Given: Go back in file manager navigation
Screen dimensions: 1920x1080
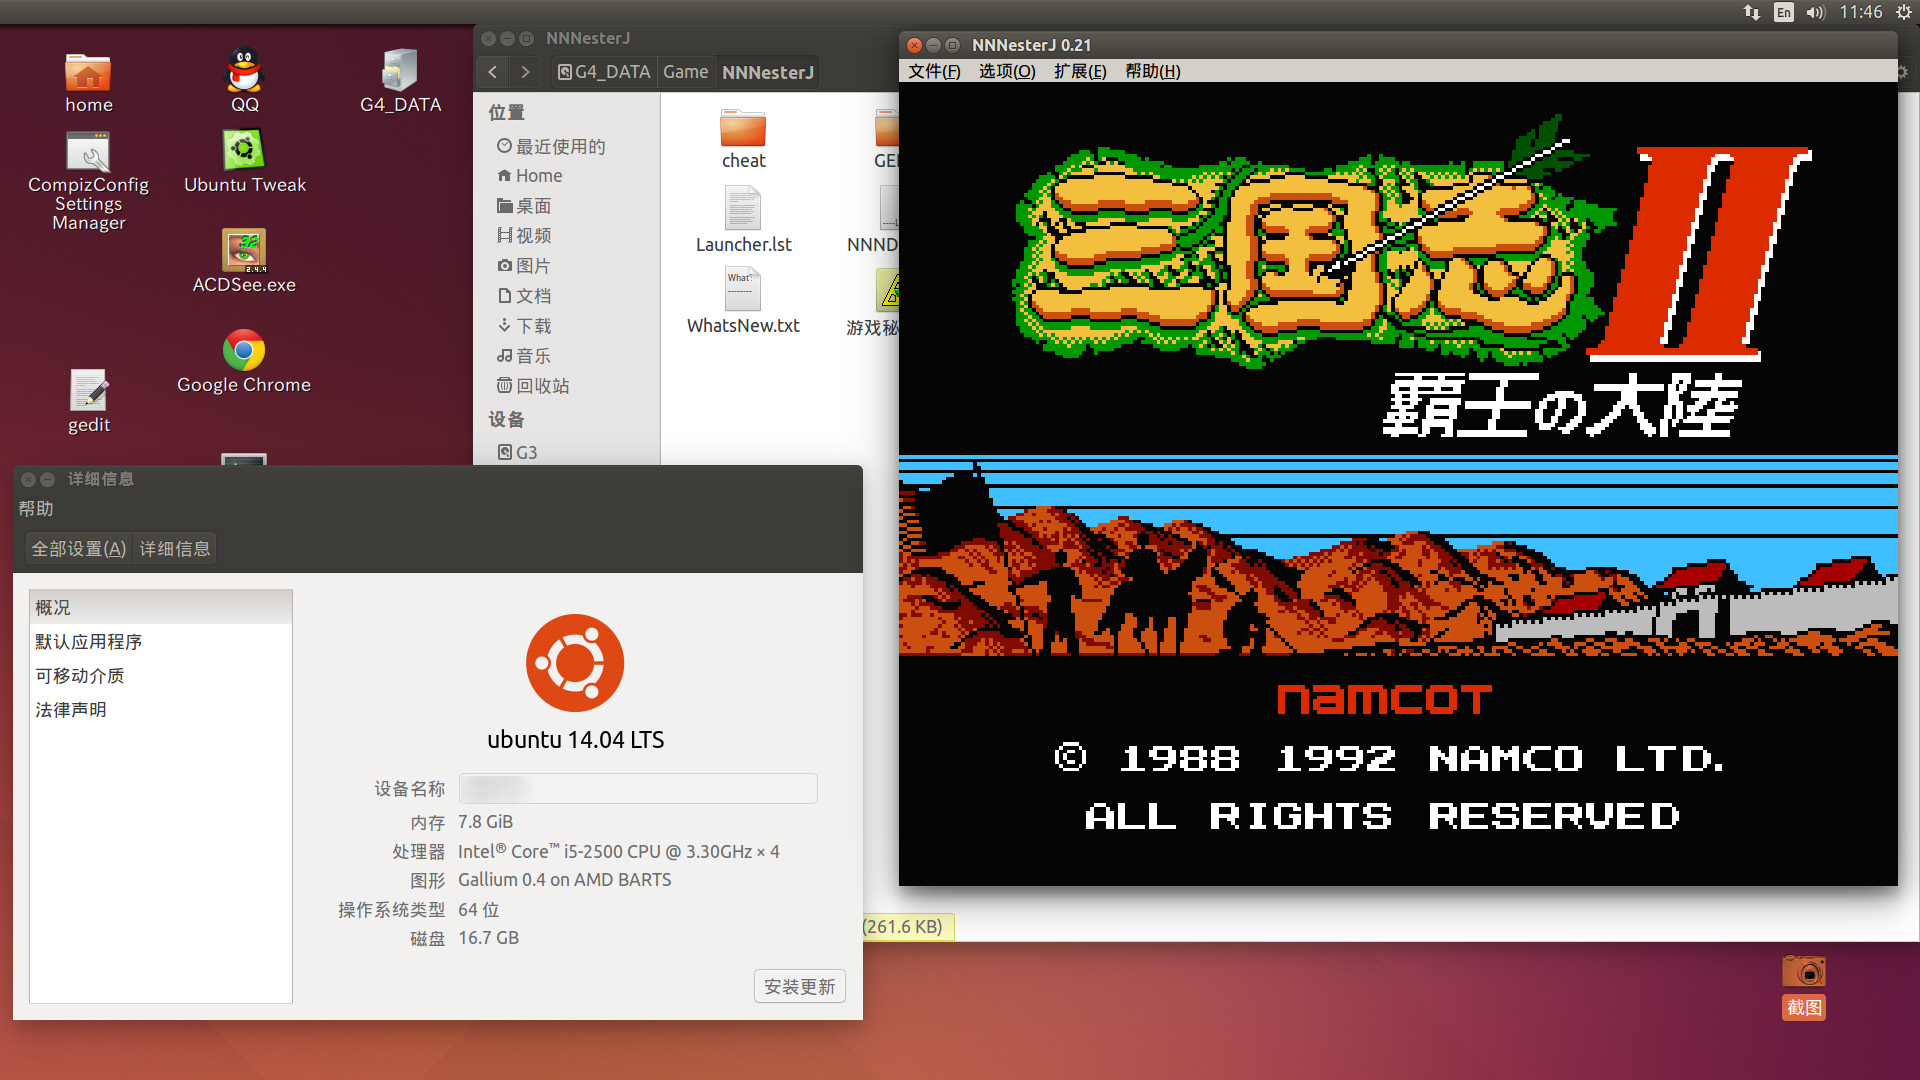Looking at the screenshot, I should (492, 72).
